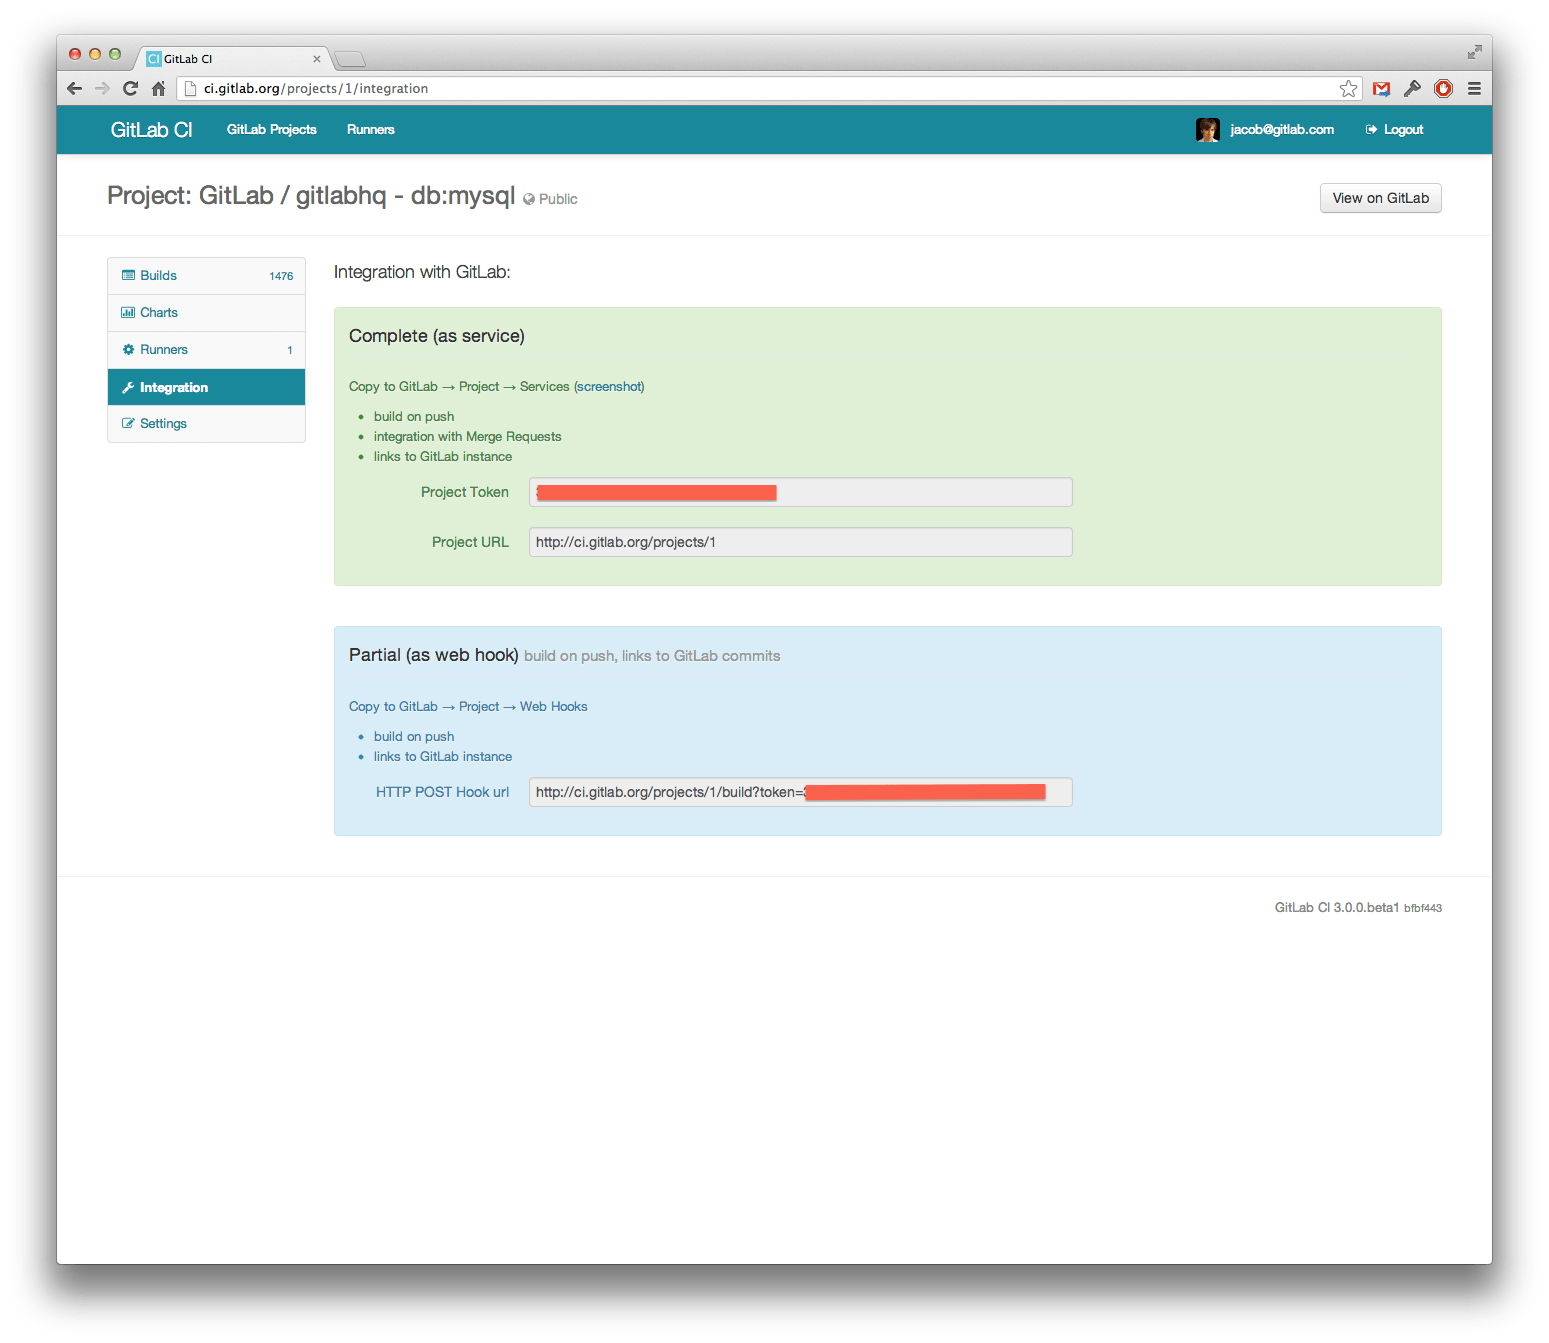Select Charts in the sidebar
This screenshot has height=1343, width=1549.
tap(159, 313)
